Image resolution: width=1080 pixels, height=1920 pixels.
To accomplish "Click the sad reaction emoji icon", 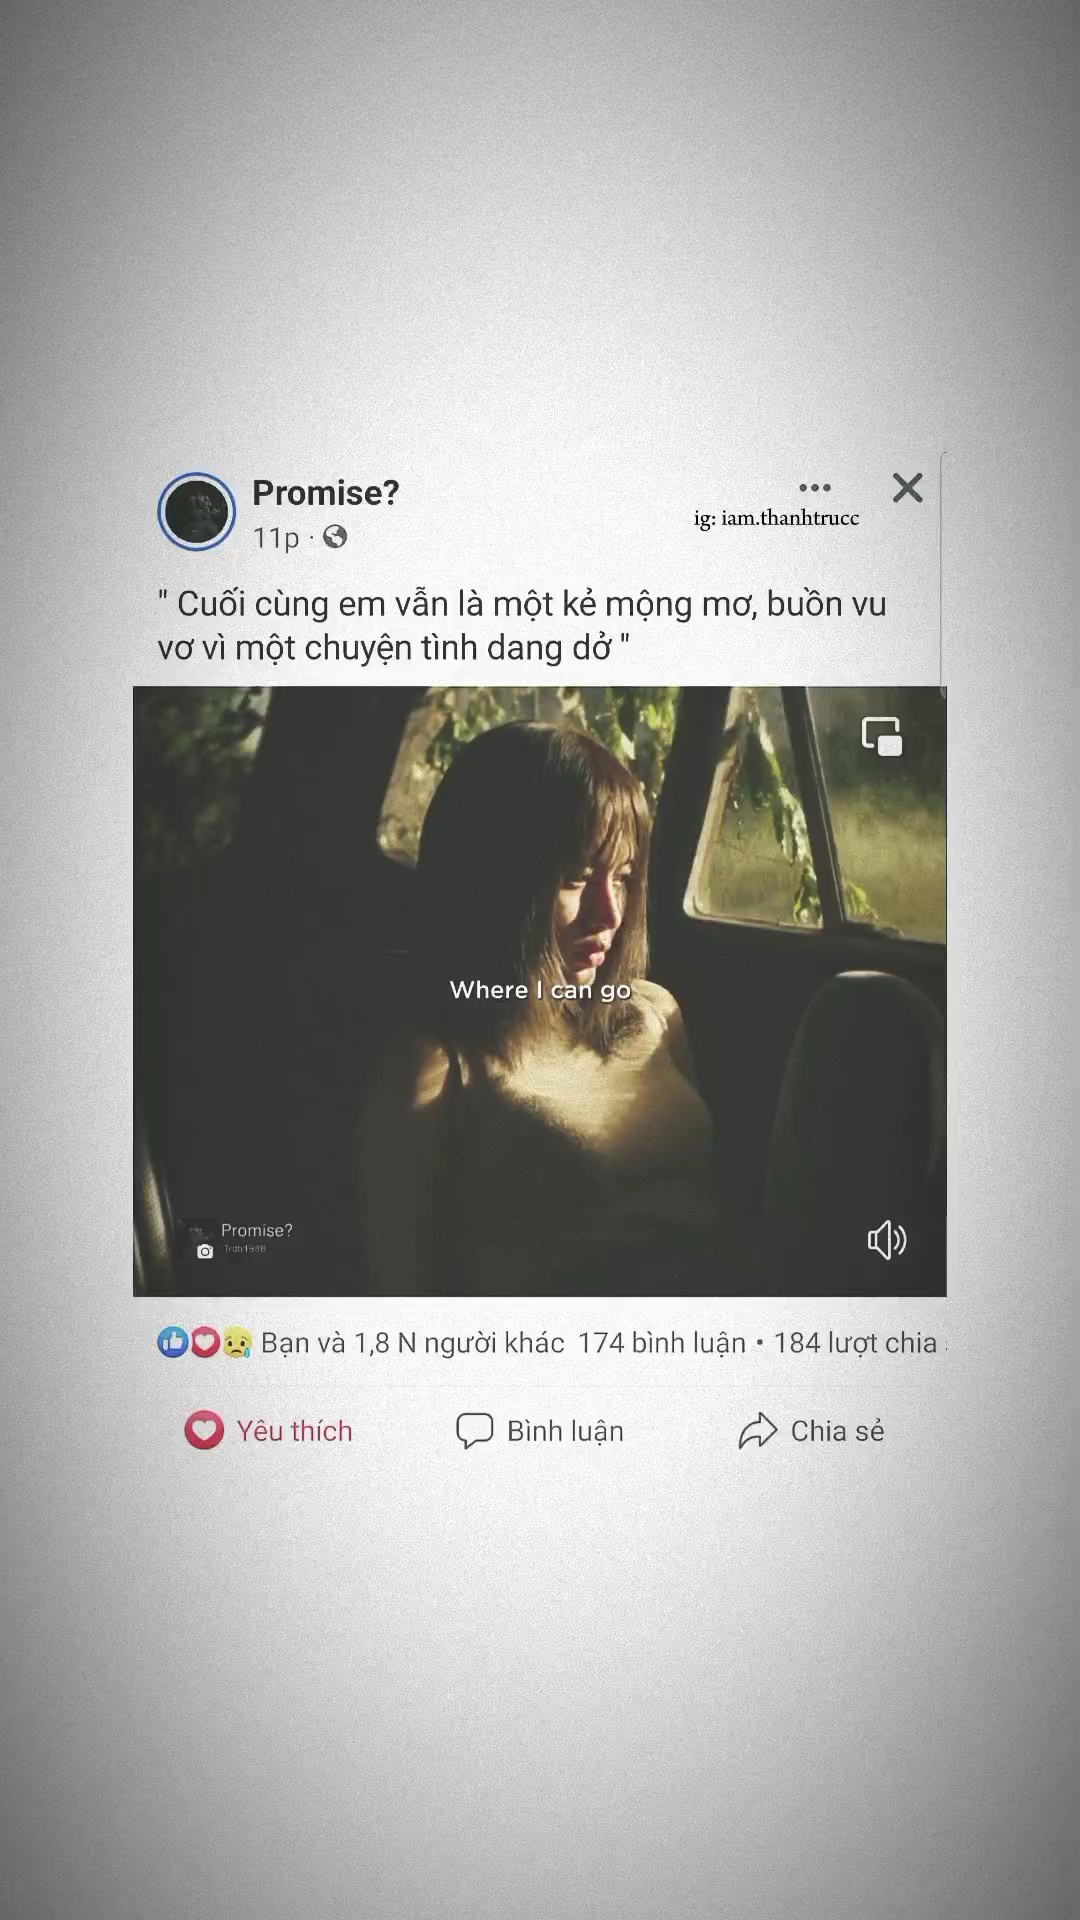I will click(236, 1342).
